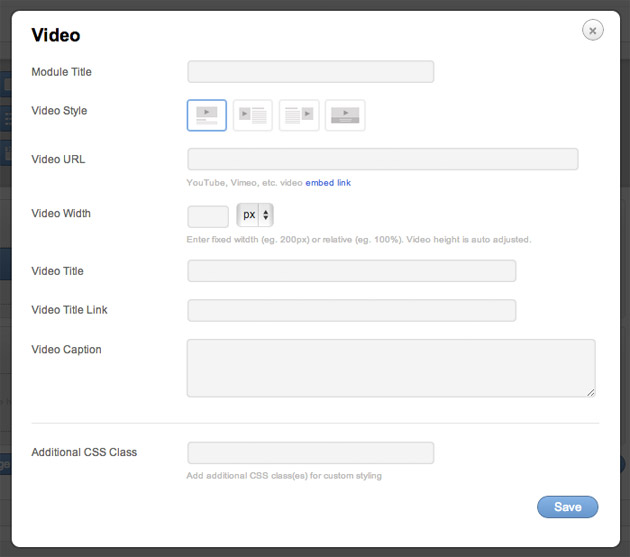The height and width of the screenshot is (557, 630).
Task: Click the 'Video Caption' label
Action: (66, 350)
